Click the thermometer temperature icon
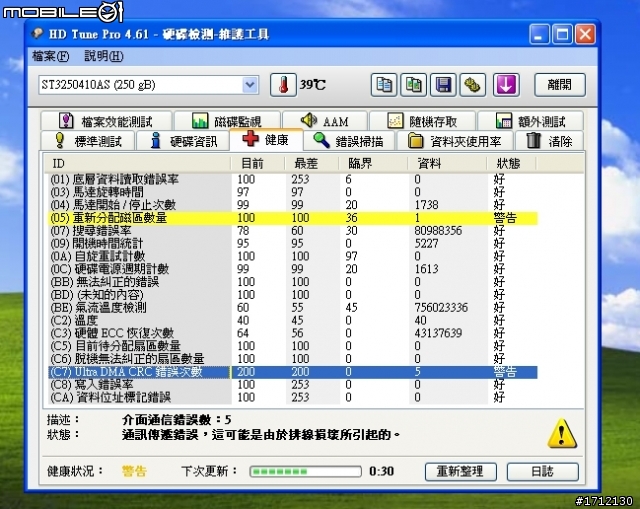The image size is (640, 509). point(283,85)
